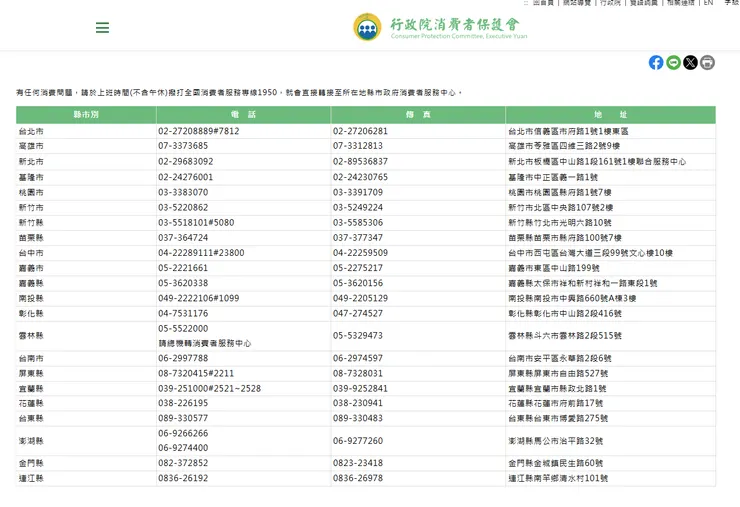Select the fax number 03-5585306
The height and width of the screenshot is (507, 740).
click(358, 223)
